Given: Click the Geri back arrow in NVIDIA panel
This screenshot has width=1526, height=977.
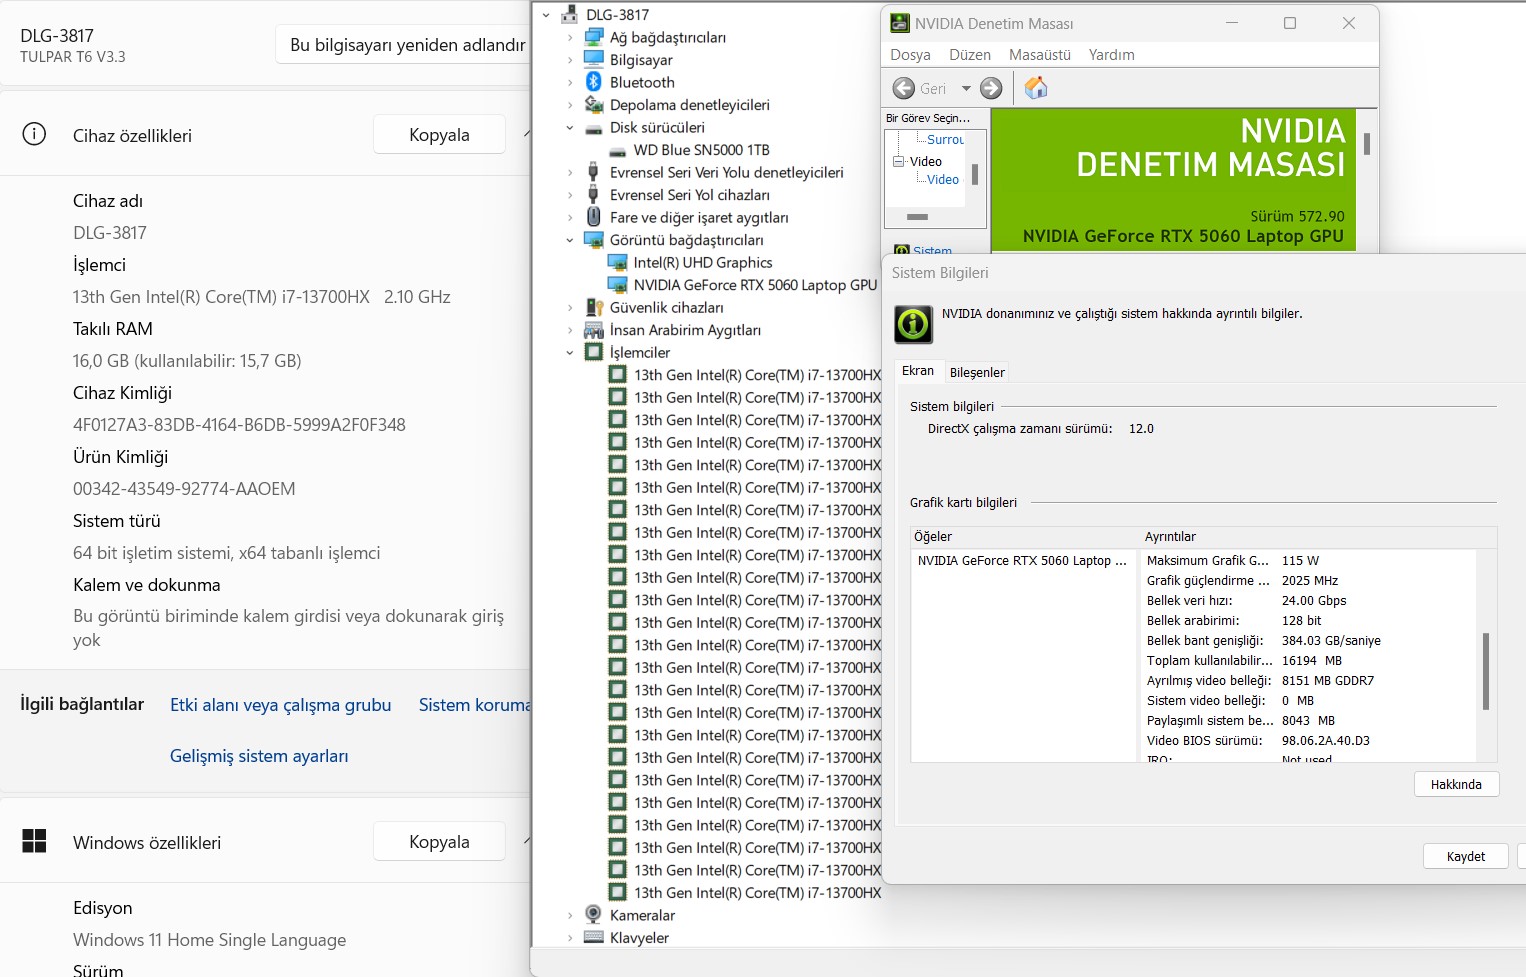Looking at the screenshot, I should (x=903, y=88).
